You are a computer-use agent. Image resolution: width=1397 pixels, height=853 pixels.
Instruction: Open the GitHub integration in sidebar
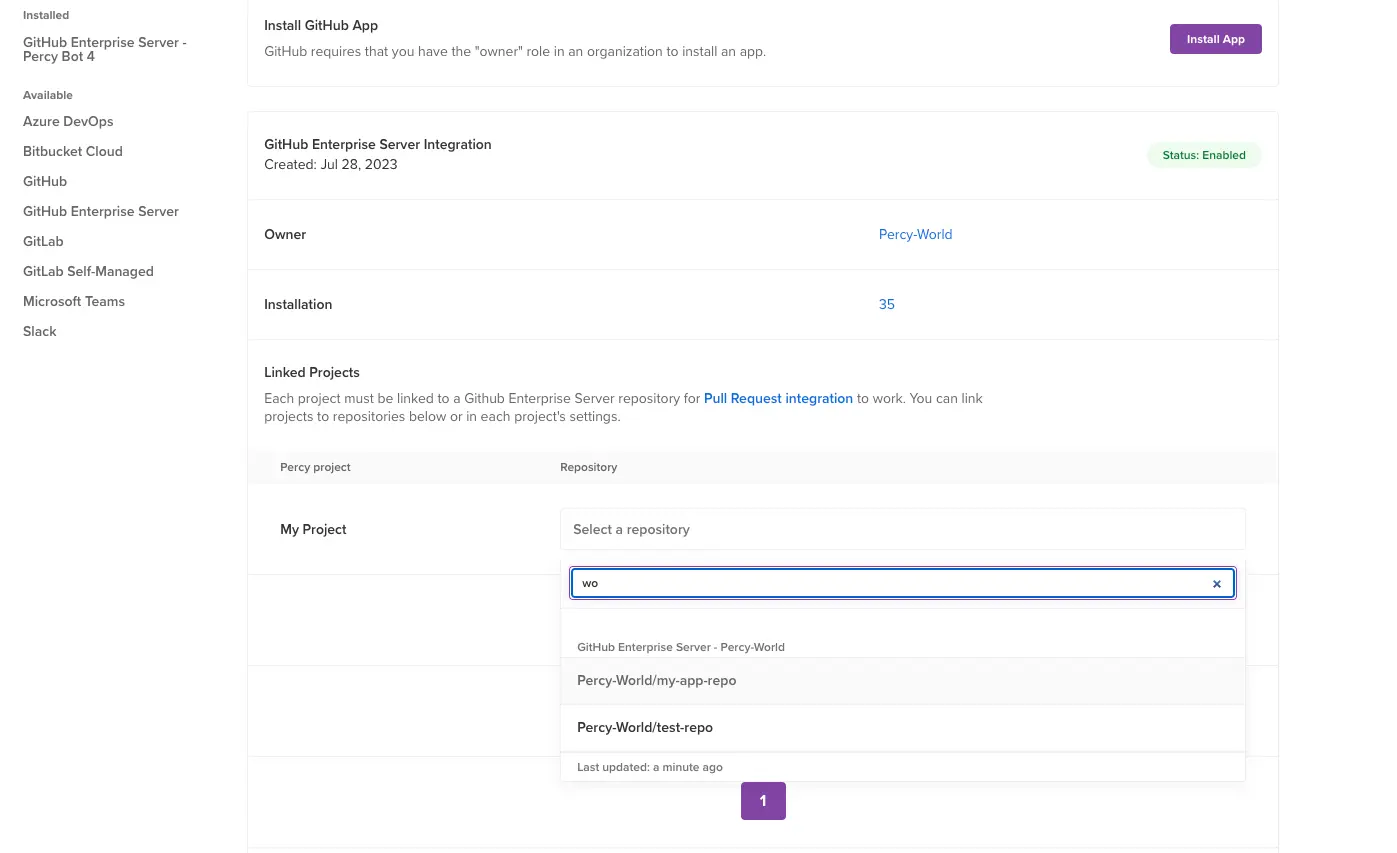[x=45, y=182]
